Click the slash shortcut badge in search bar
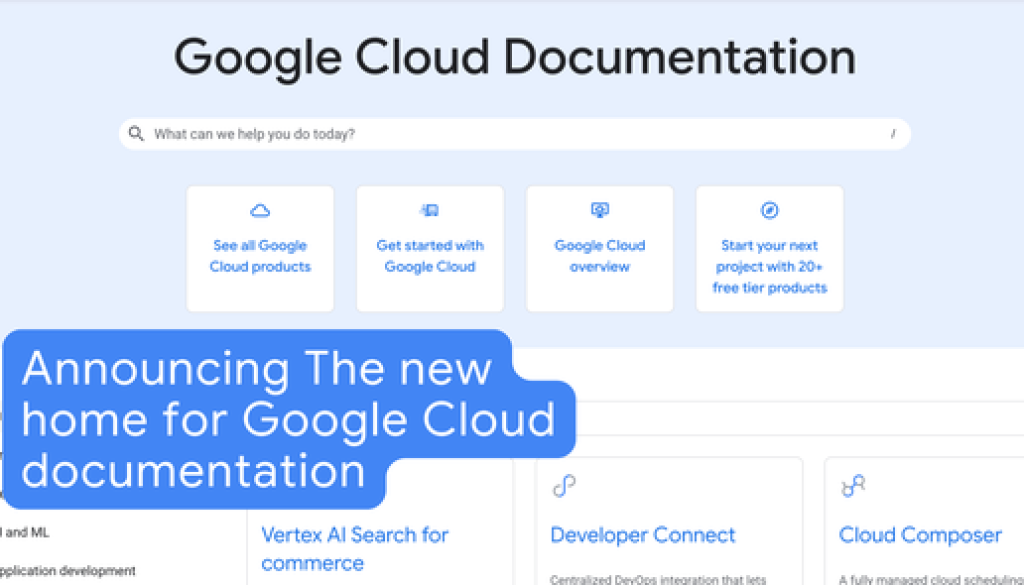 tap(893, 133)
